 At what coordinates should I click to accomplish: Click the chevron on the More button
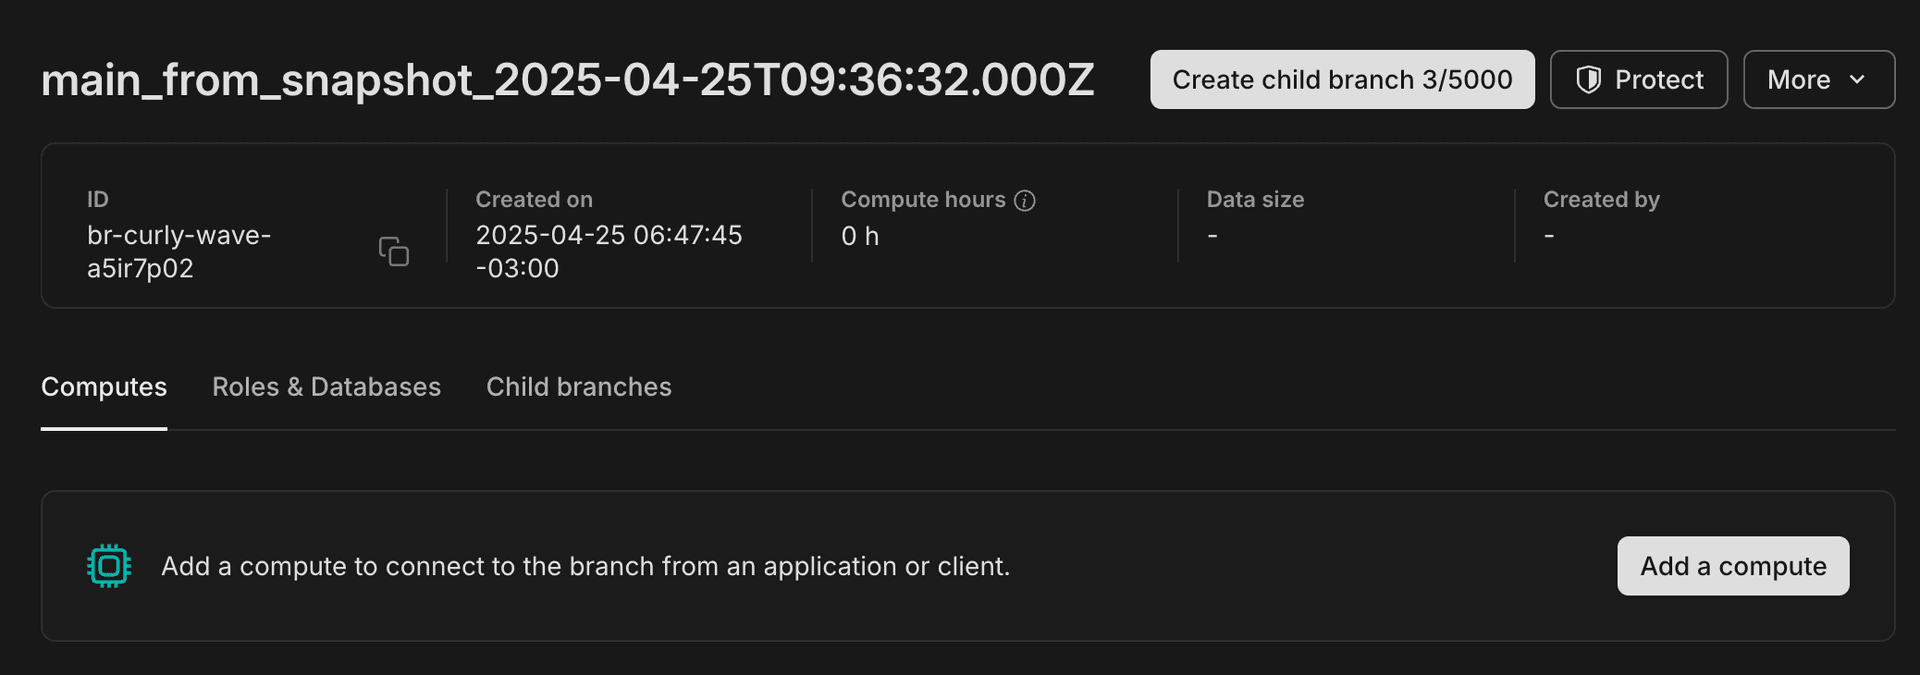[1858, 79]
